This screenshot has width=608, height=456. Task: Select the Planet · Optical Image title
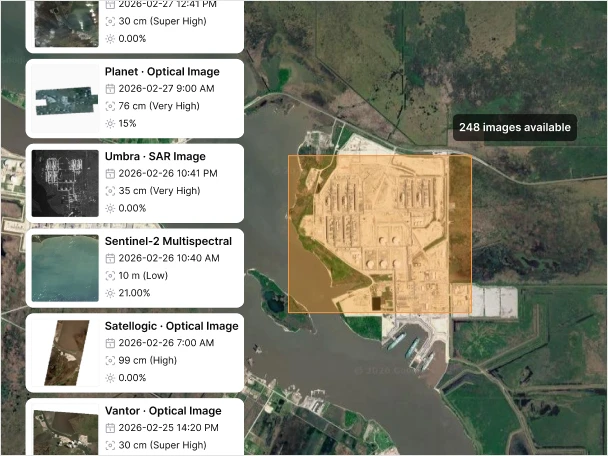coord(162,72)
